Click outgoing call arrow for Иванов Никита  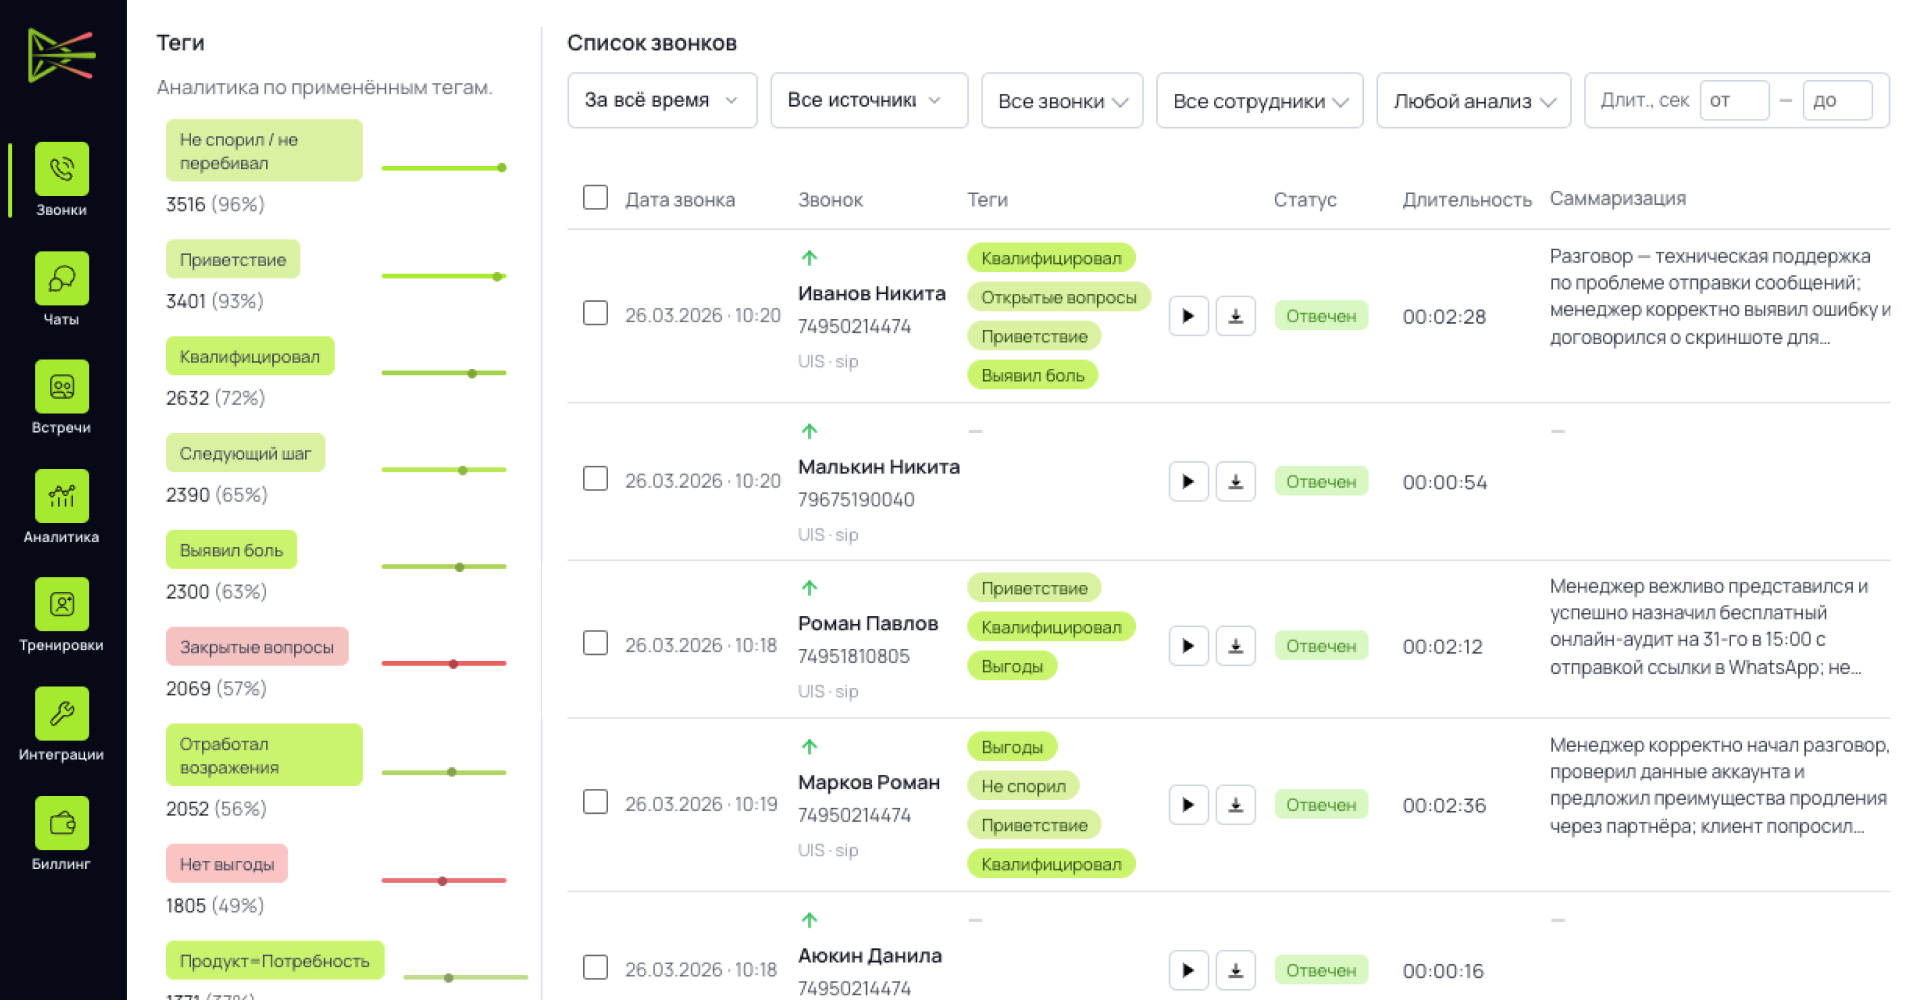[x=810, y=258]
